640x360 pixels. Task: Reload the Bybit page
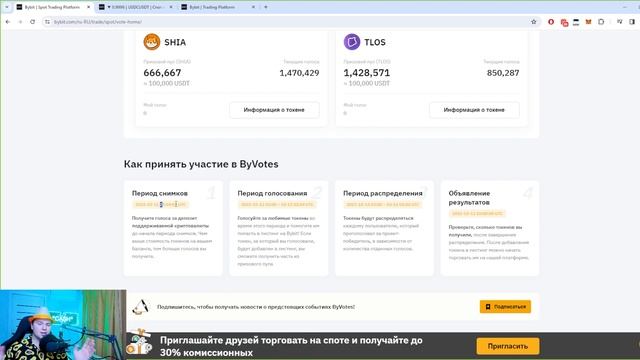coord(33,22)
